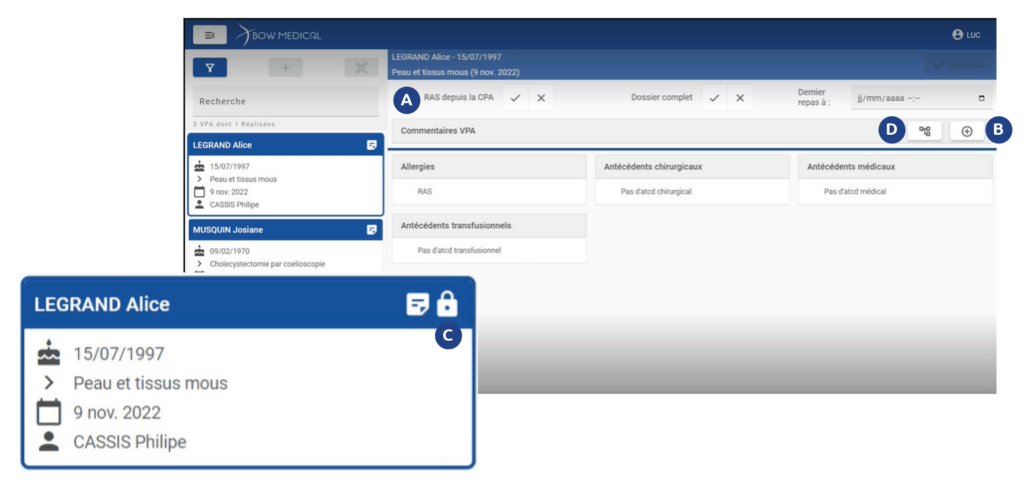Click the blue filter funnel button
This screenshot has height=485, width=1024.
click(x=210, y=67)
